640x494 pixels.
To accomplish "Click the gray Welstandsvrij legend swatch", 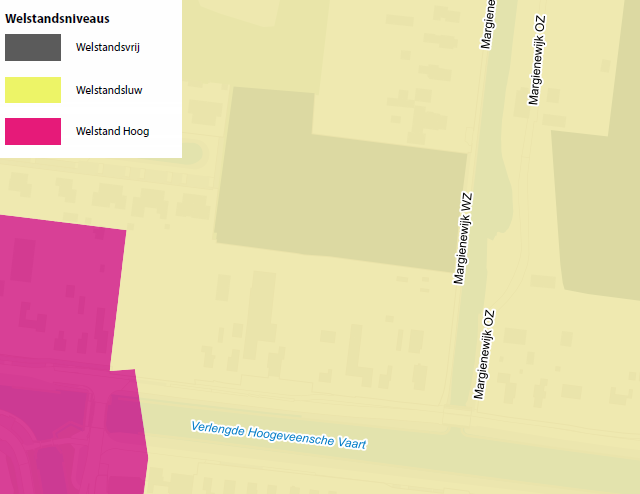I will coord(33,47).
